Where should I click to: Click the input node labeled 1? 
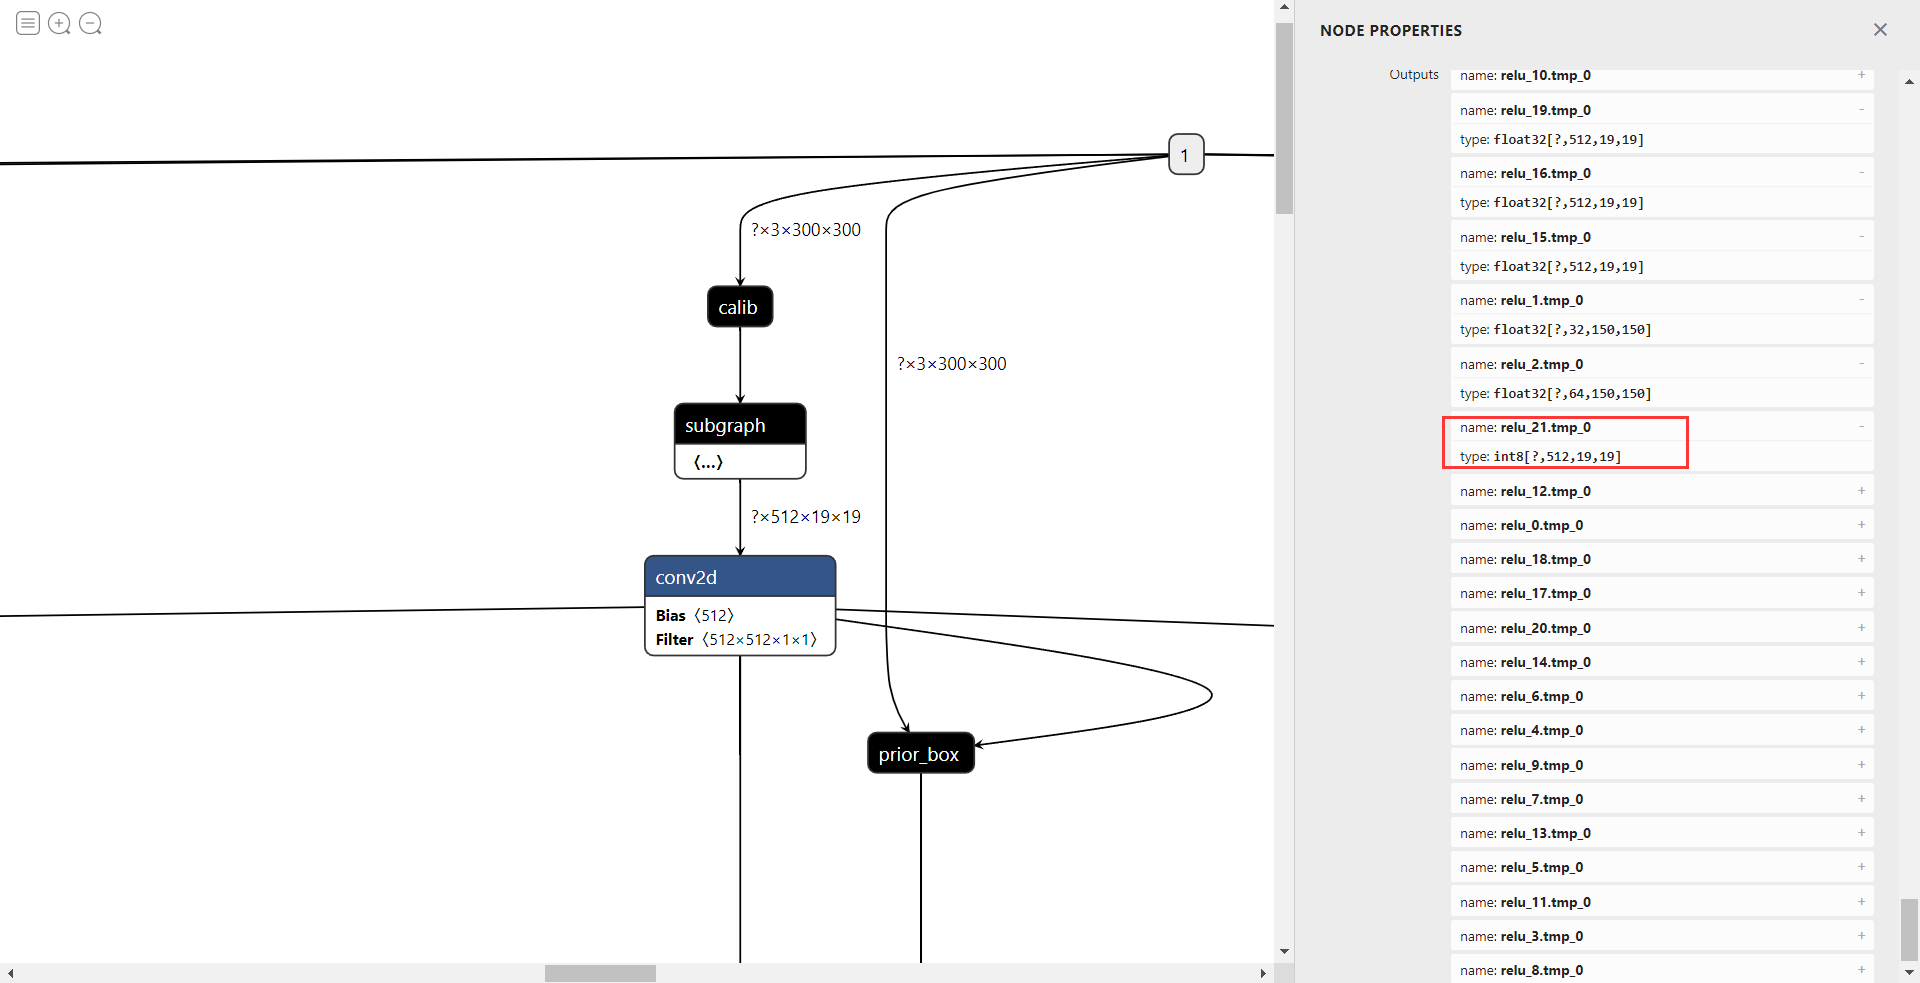(x=1186, y=155)
